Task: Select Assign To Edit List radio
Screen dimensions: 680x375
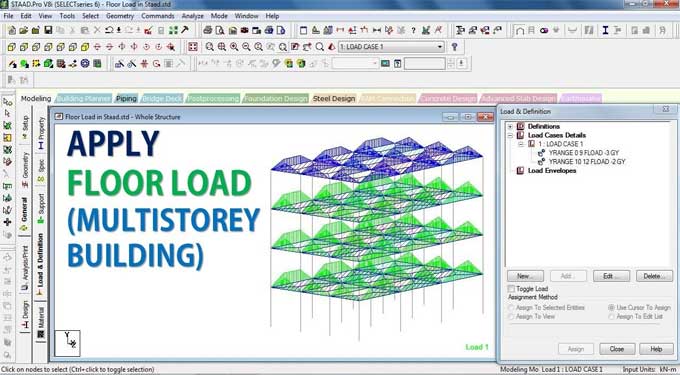Action: click(611, 317)
